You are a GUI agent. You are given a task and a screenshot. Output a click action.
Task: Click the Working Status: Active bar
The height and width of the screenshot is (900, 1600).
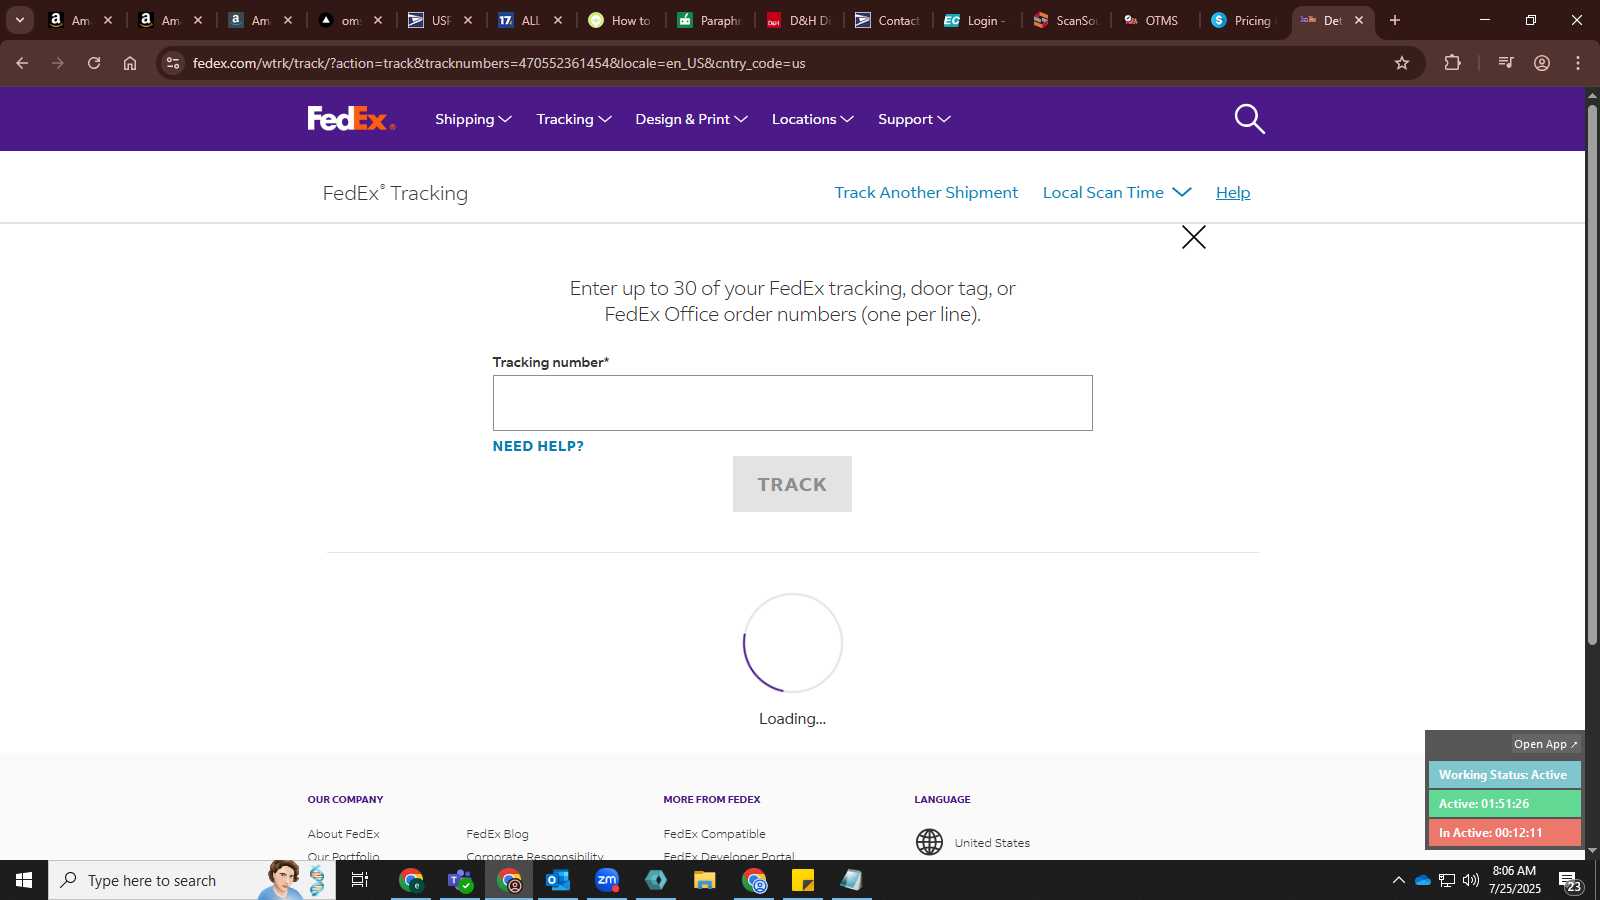1504,775
